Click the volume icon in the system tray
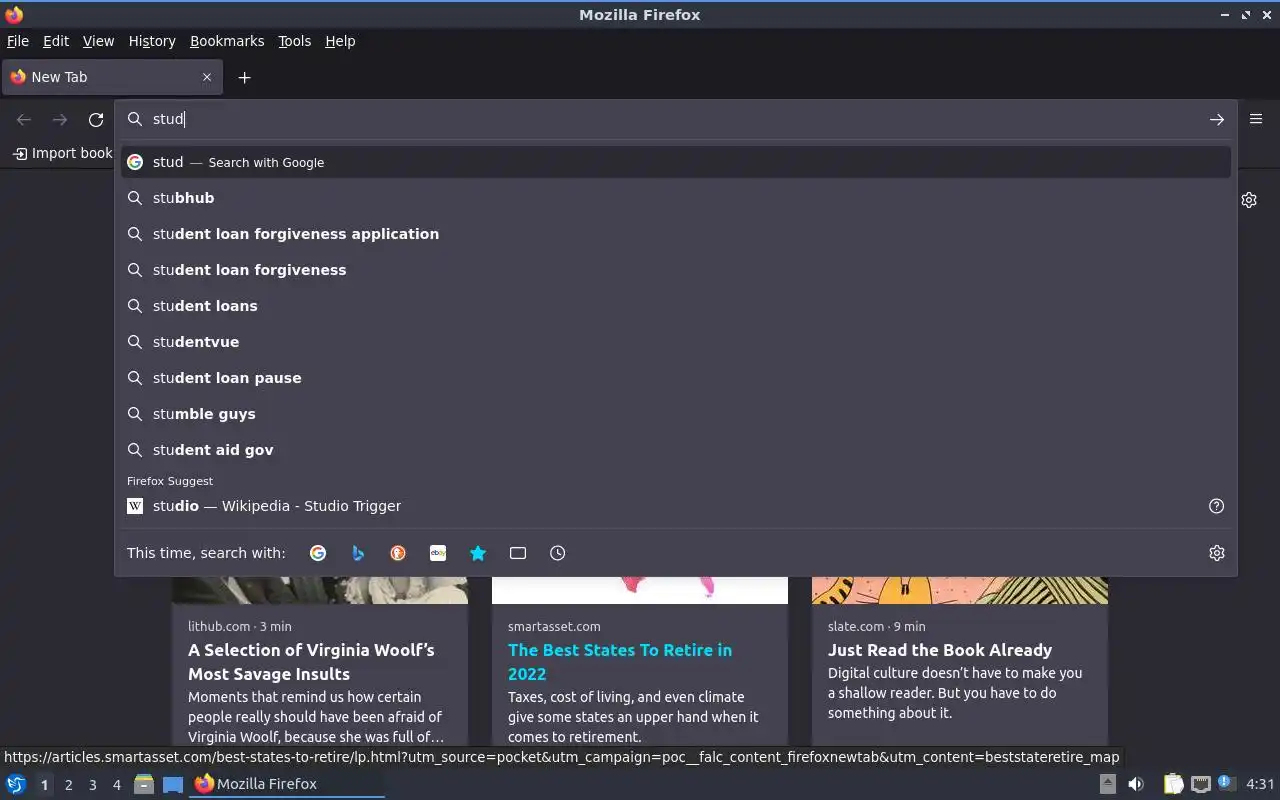1280x800 pixels. (1136, 784)
